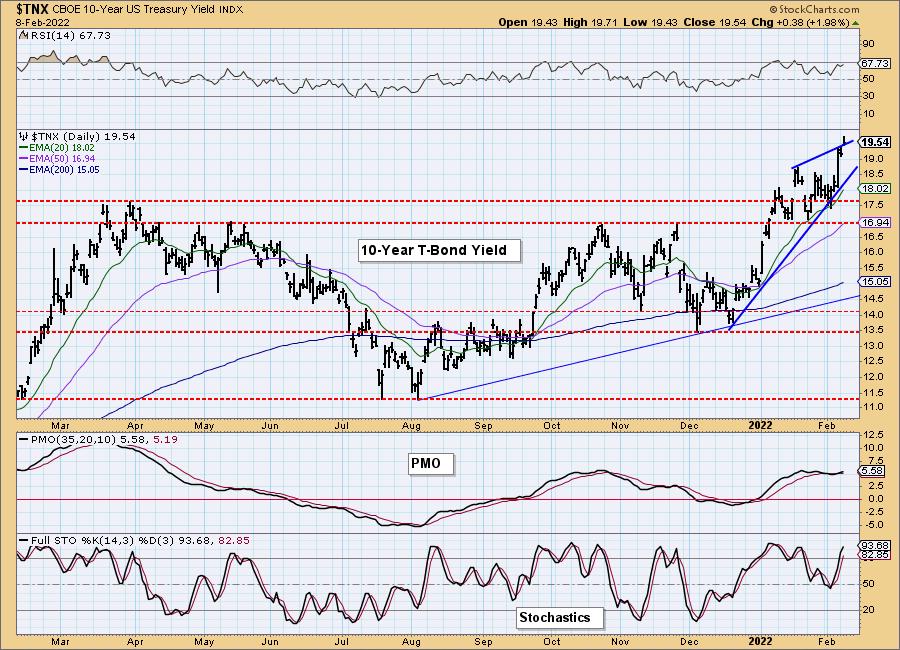Click the purple EMA(50) legend line swatch
Image resolution: width=900 pixels, height=650 pixels.
tap(24, 159)
